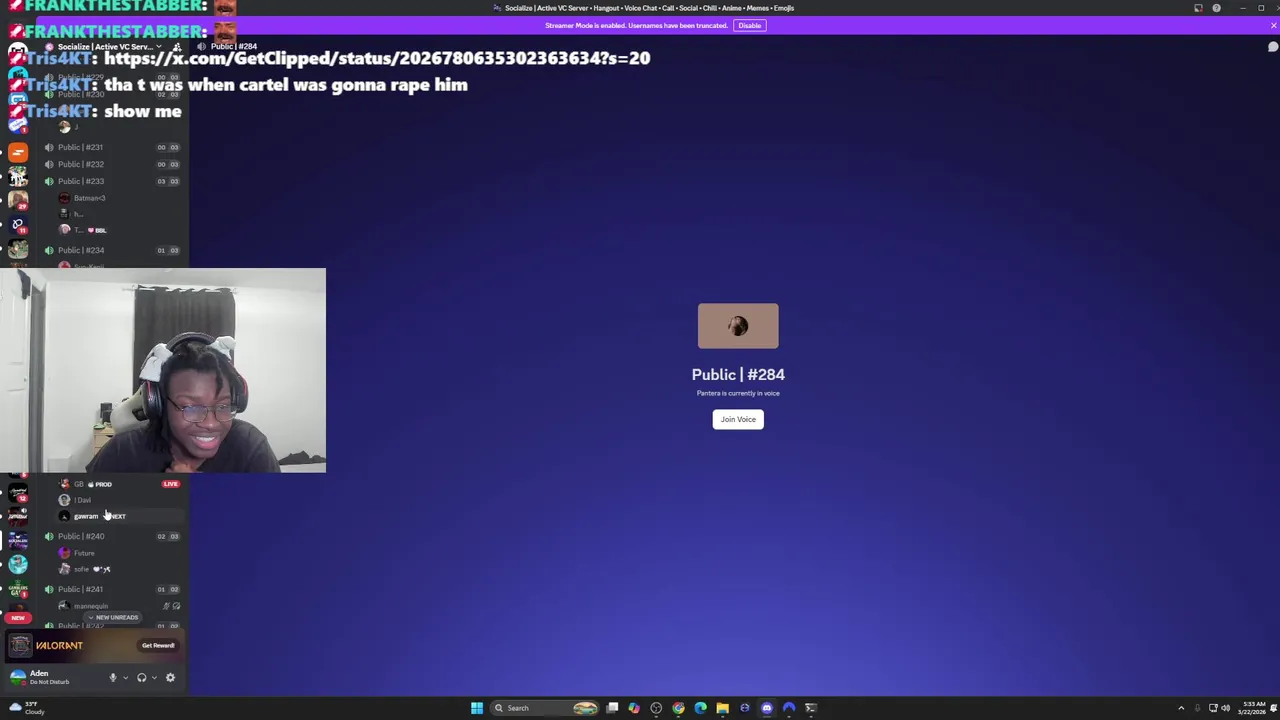Open Google Chrome from the taskbar

678,708
